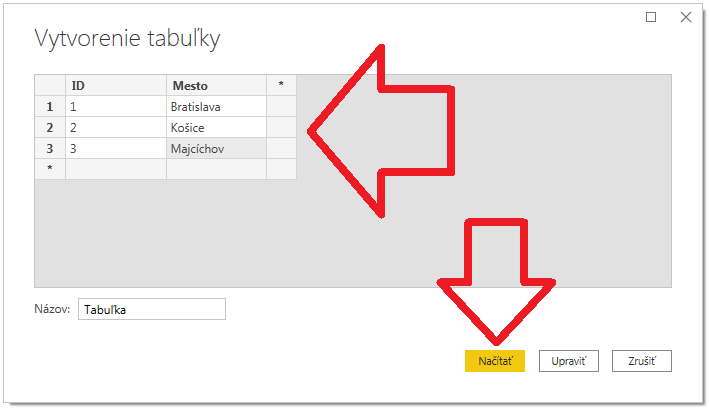Add a new column via asterisk header

coord(281,86)
